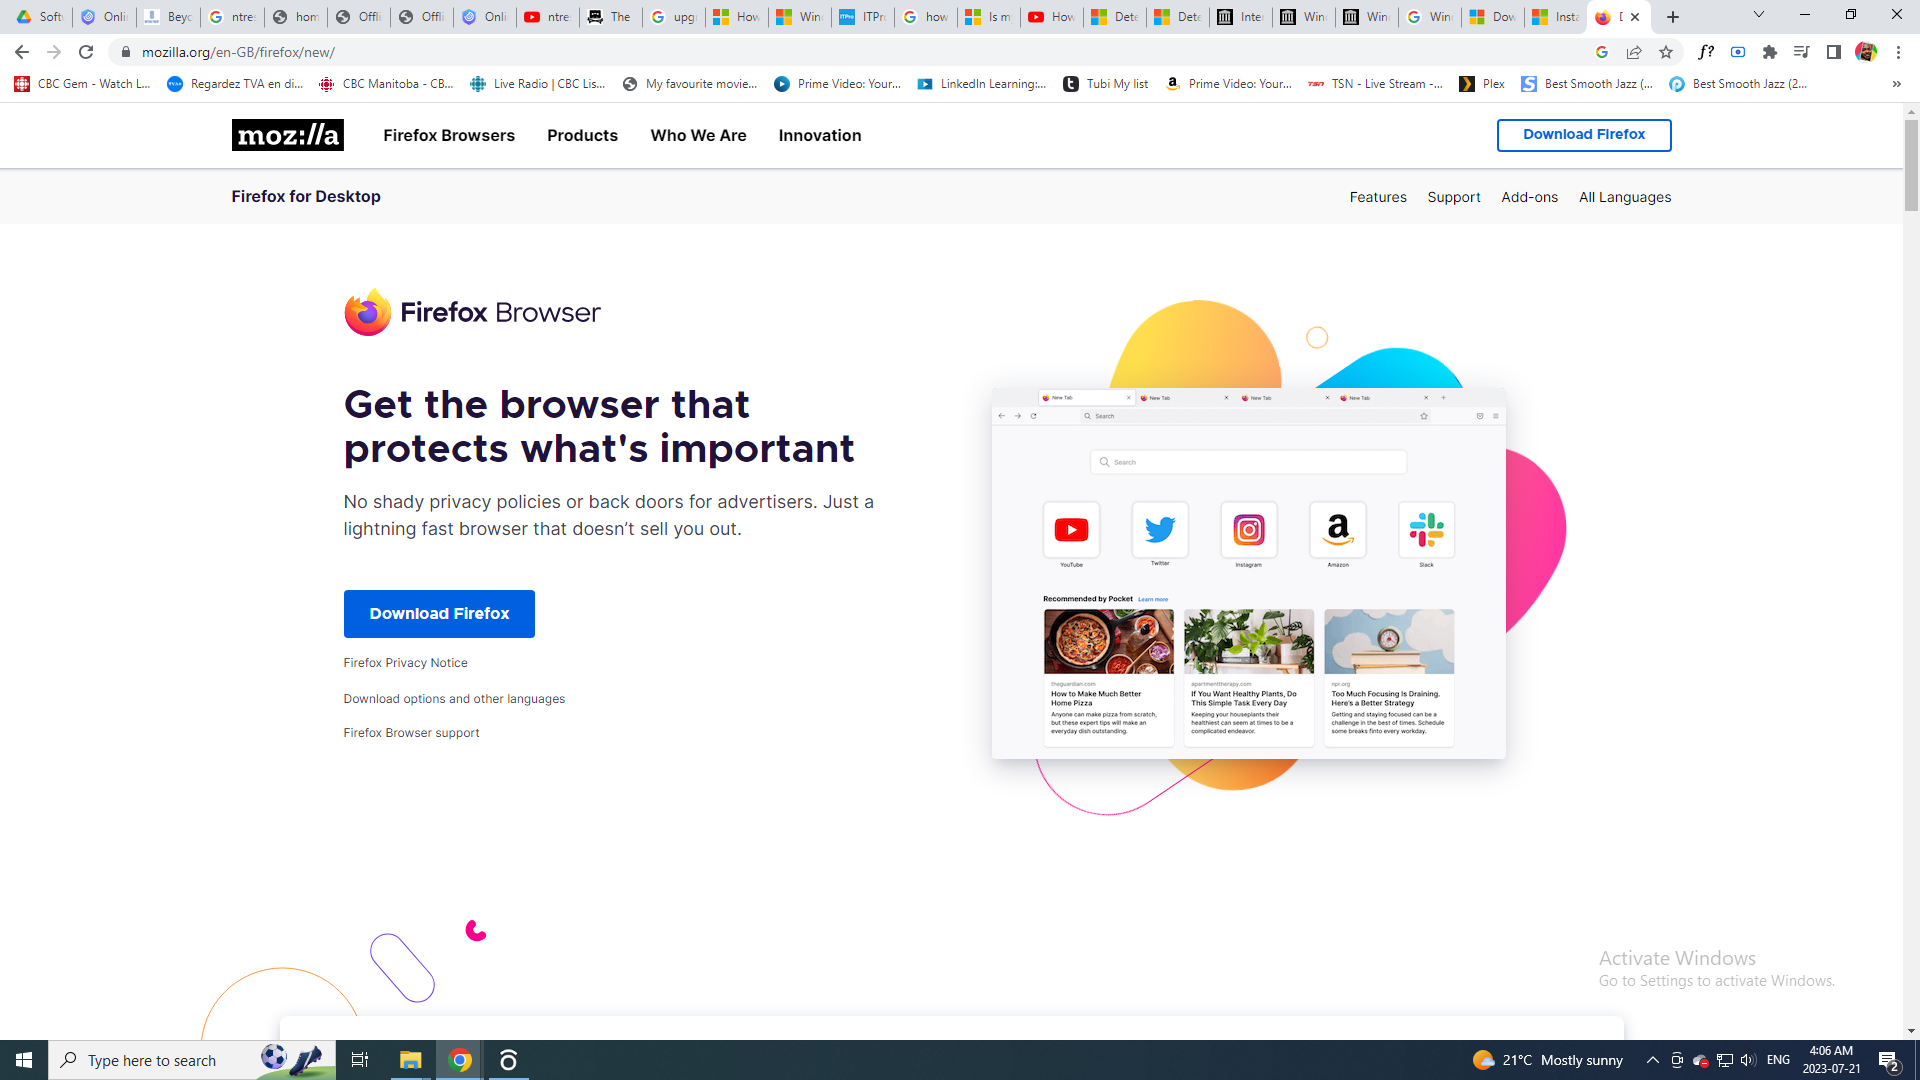1920x1080 pixels.
Task: Open new browser tab with plus button
Action: click(1673, 17)
